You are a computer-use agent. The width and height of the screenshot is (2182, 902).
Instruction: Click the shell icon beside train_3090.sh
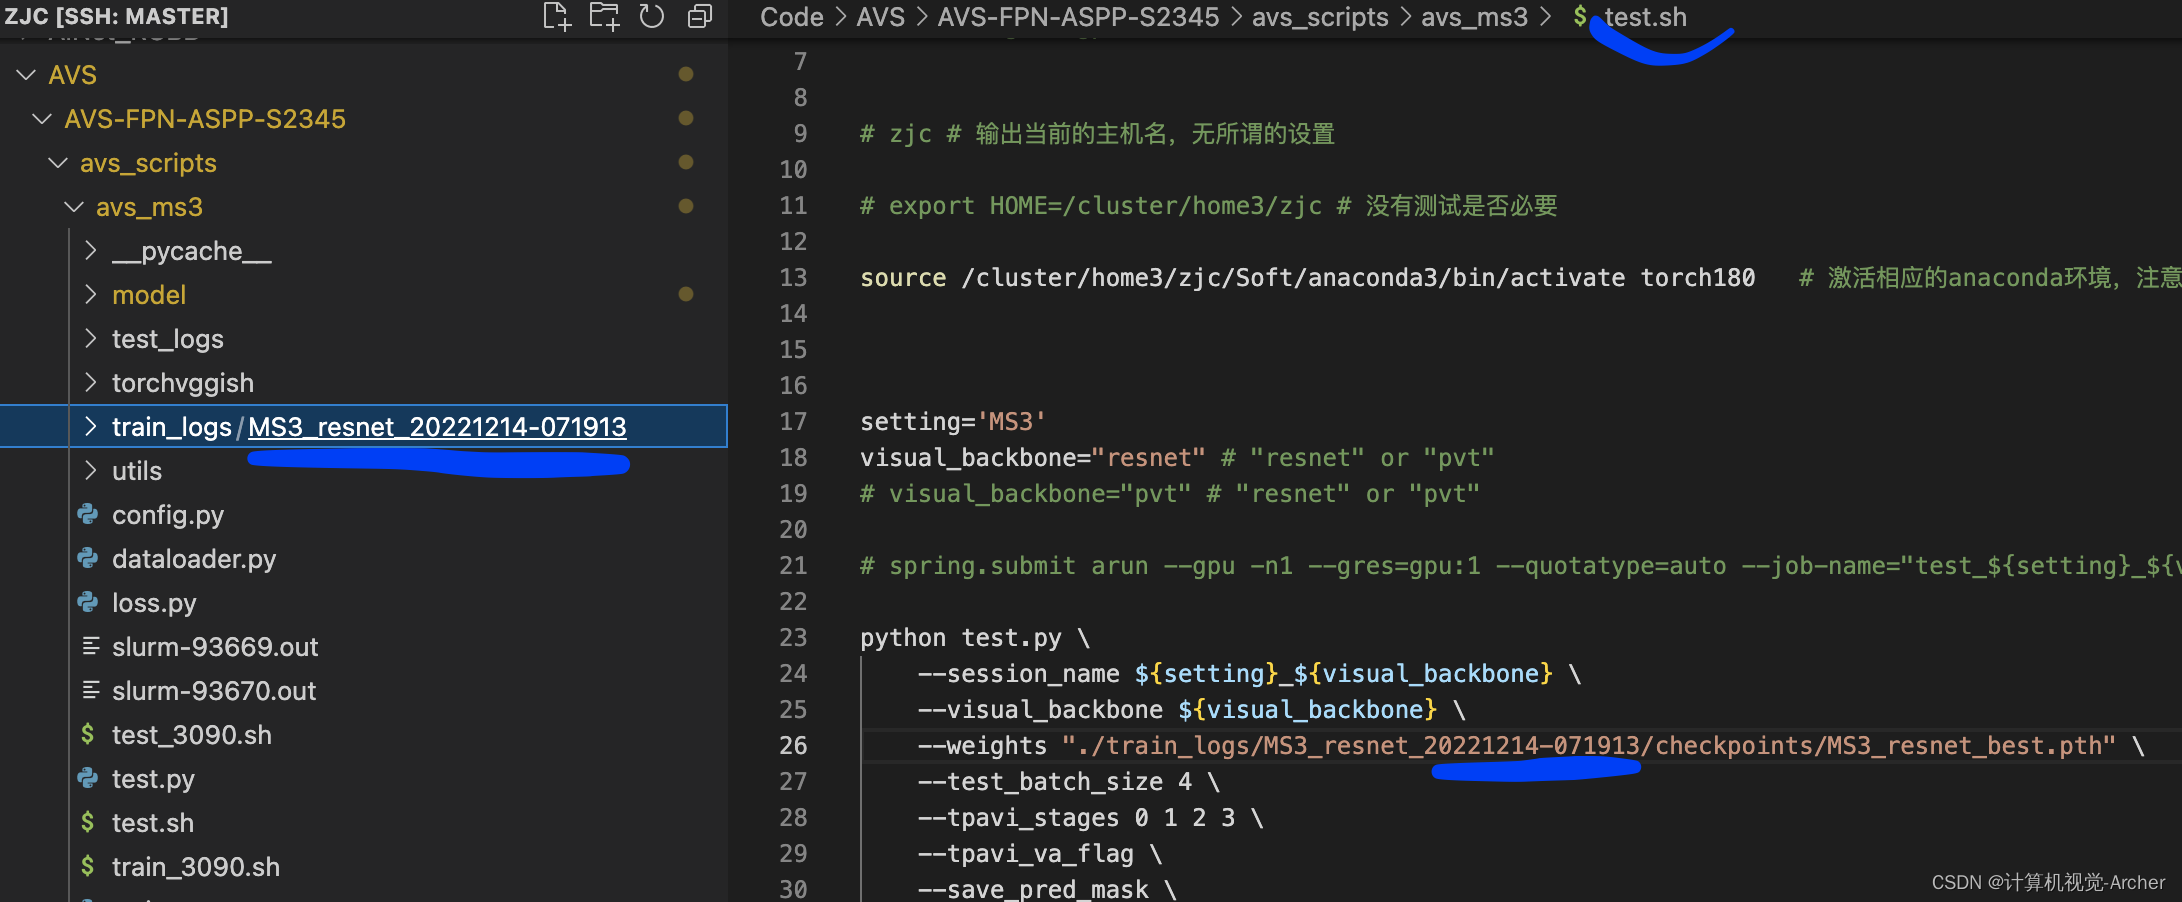tap(88, 866)
